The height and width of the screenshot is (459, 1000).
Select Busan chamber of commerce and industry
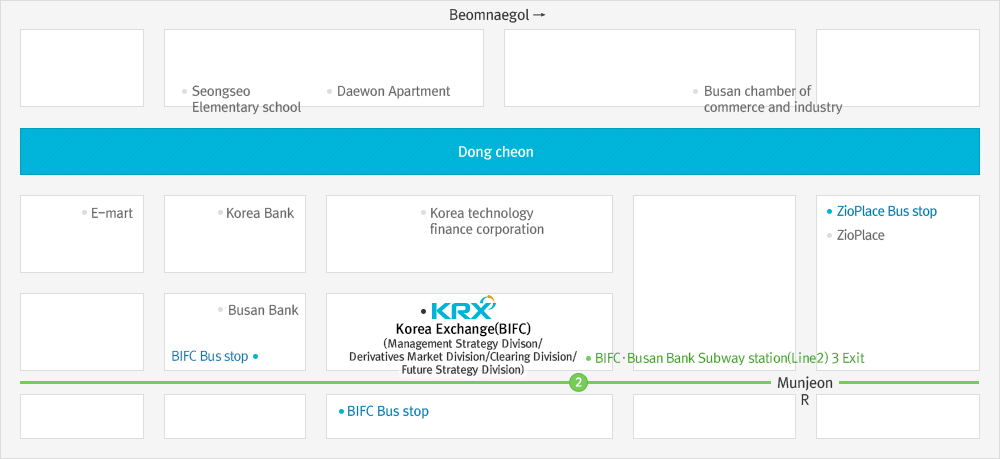[773, 99]
